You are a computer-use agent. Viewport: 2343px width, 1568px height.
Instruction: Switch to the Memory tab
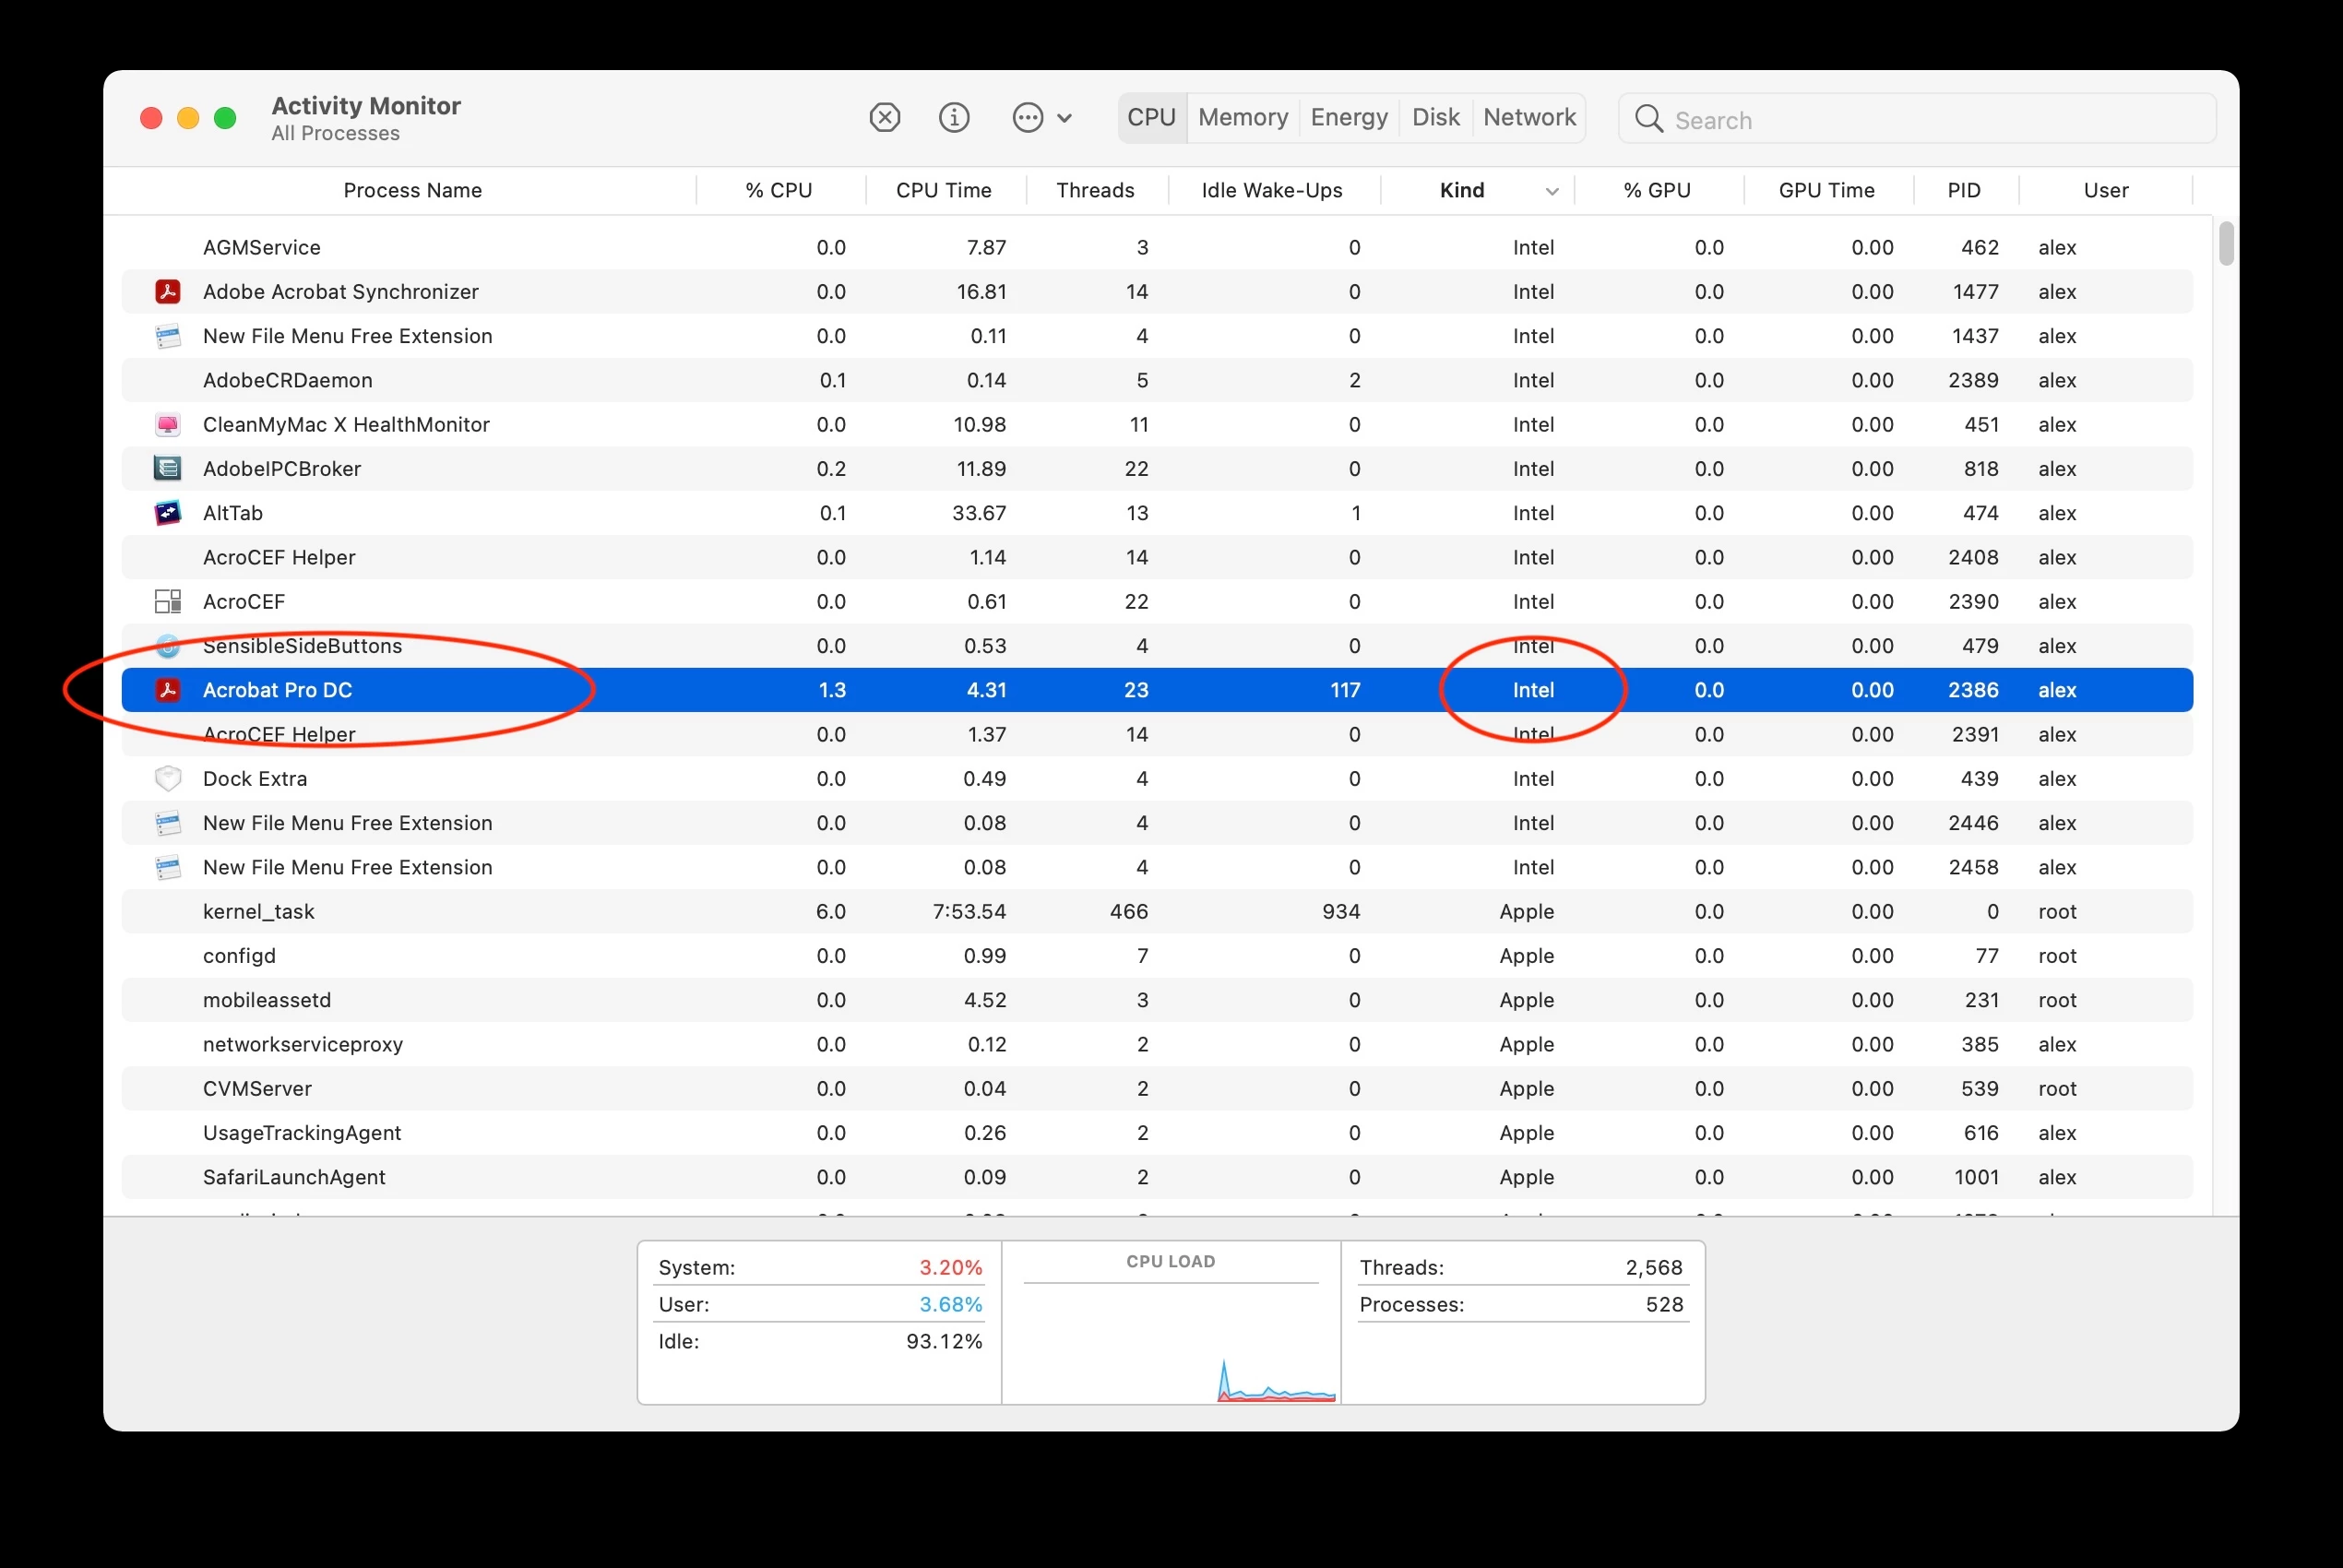(1242, 118)
